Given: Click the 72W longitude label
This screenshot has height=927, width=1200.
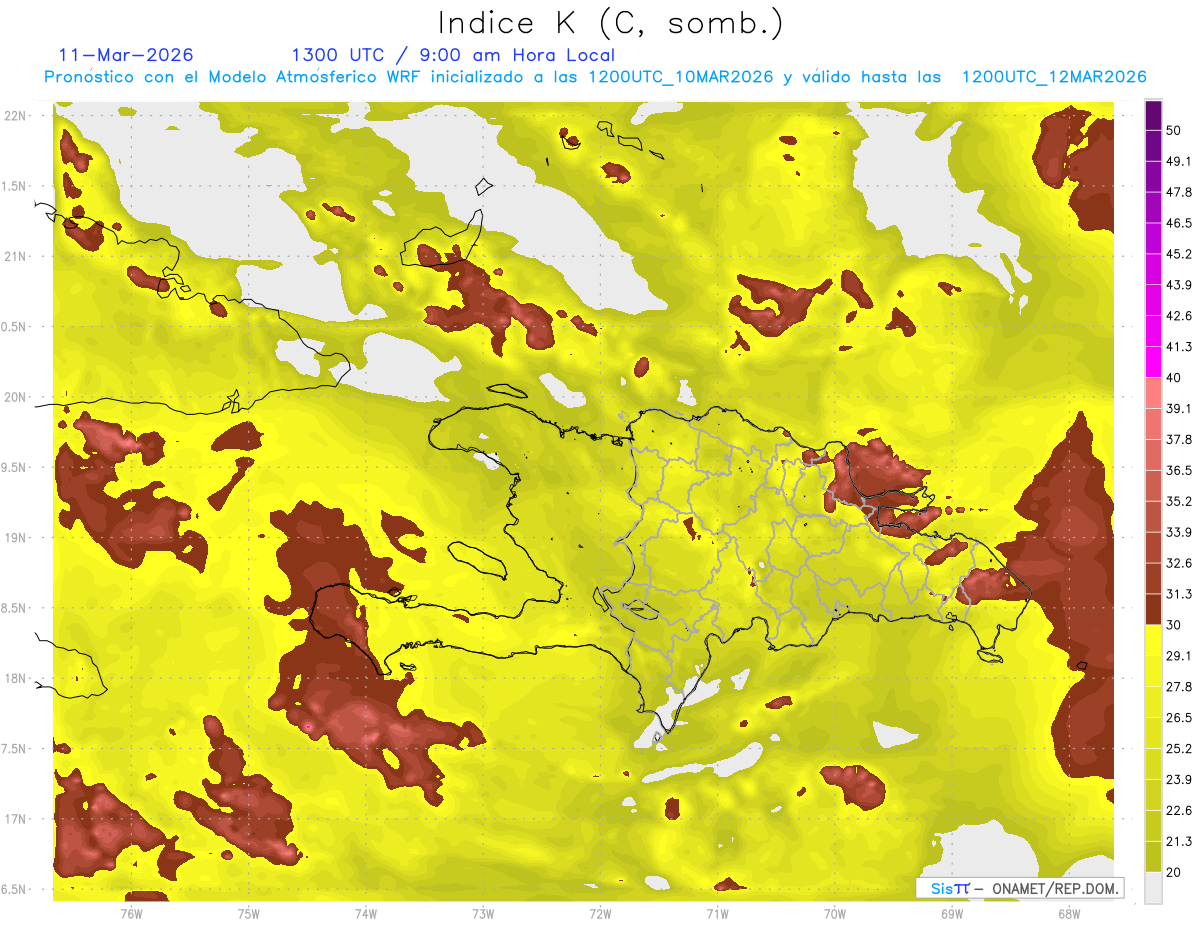Looking at the screenshot, I should pyautogui.click(x=600, y=913).
